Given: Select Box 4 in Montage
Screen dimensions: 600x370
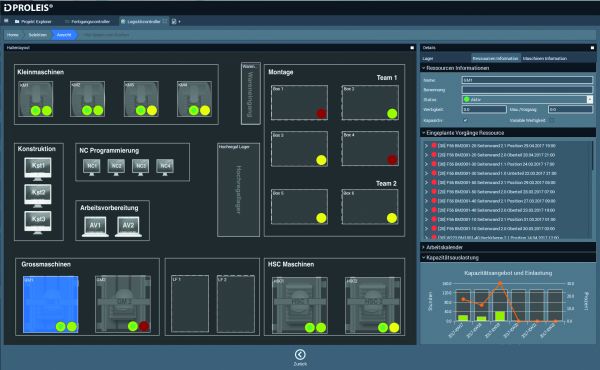Looking at the screenshot, I should coord(370,149).
